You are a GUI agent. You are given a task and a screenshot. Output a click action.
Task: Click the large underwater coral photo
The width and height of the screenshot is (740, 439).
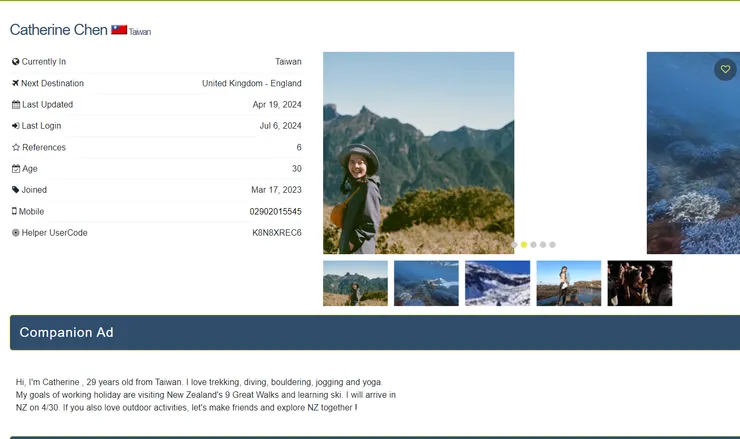tap(693, 153)
